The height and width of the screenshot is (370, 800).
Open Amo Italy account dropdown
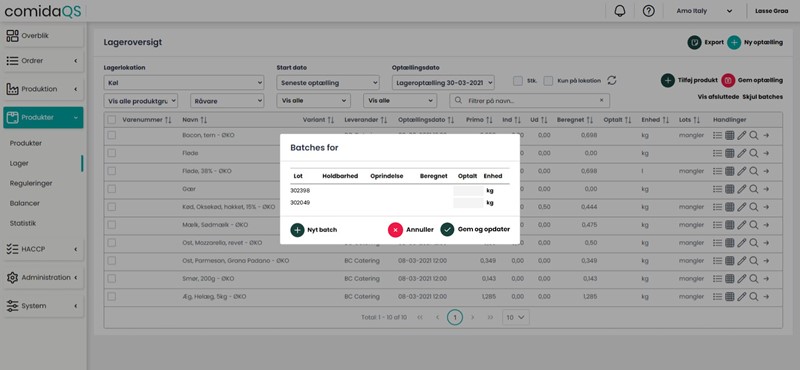pos(705,11)
